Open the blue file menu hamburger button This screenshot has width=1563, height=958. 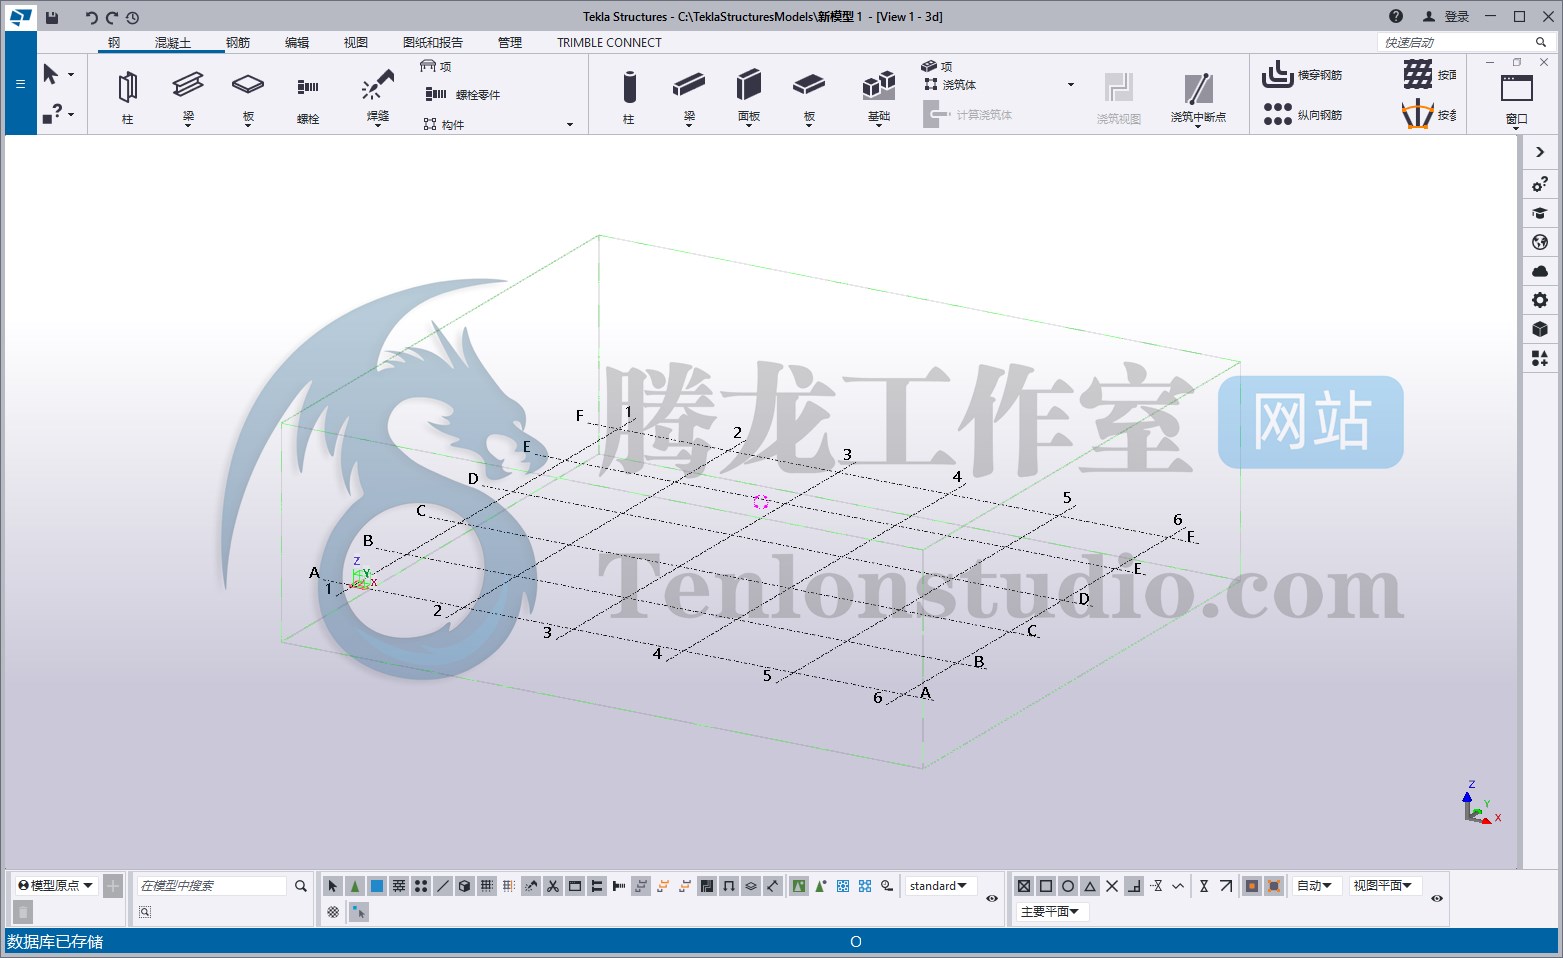(20, 83)
